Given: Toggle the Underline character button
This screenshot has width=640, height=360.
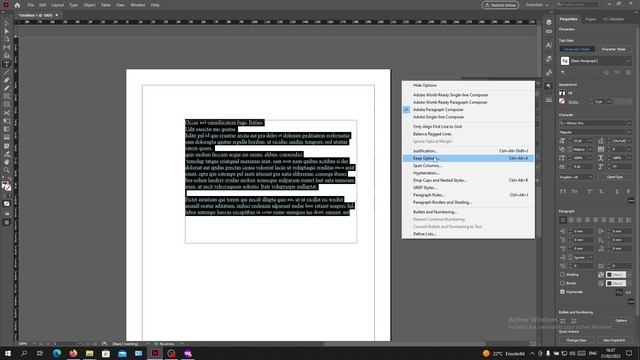Looking at the screenshot, I should (x=617, y=191).
